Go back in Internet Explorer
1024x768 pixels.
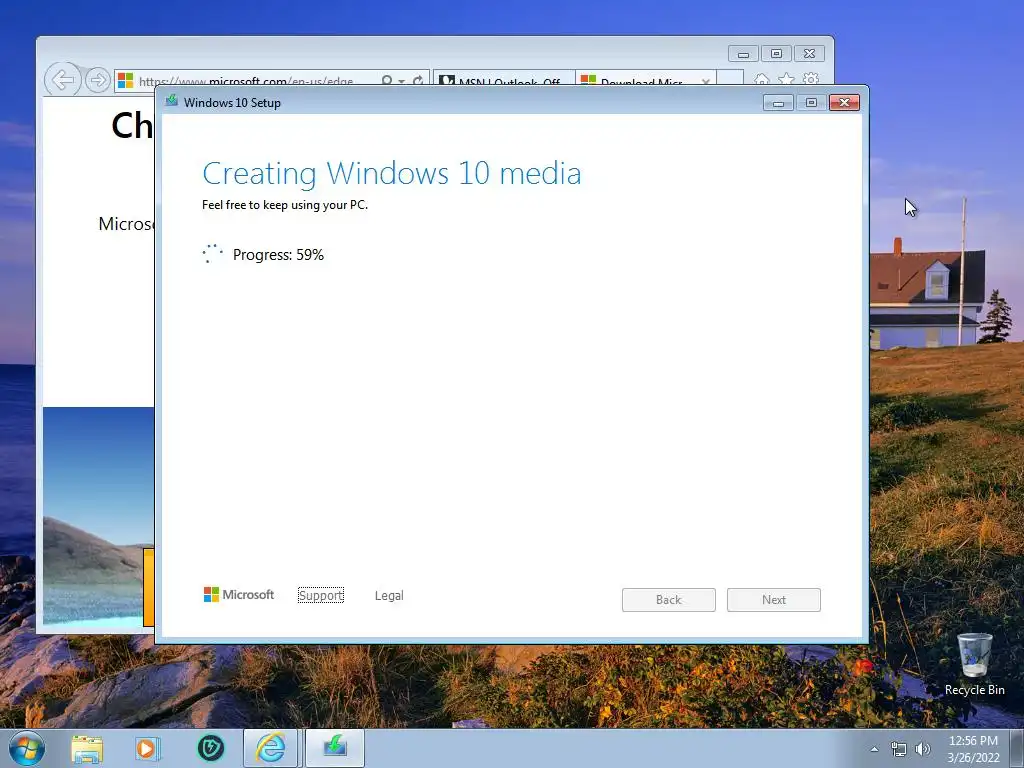63,80
